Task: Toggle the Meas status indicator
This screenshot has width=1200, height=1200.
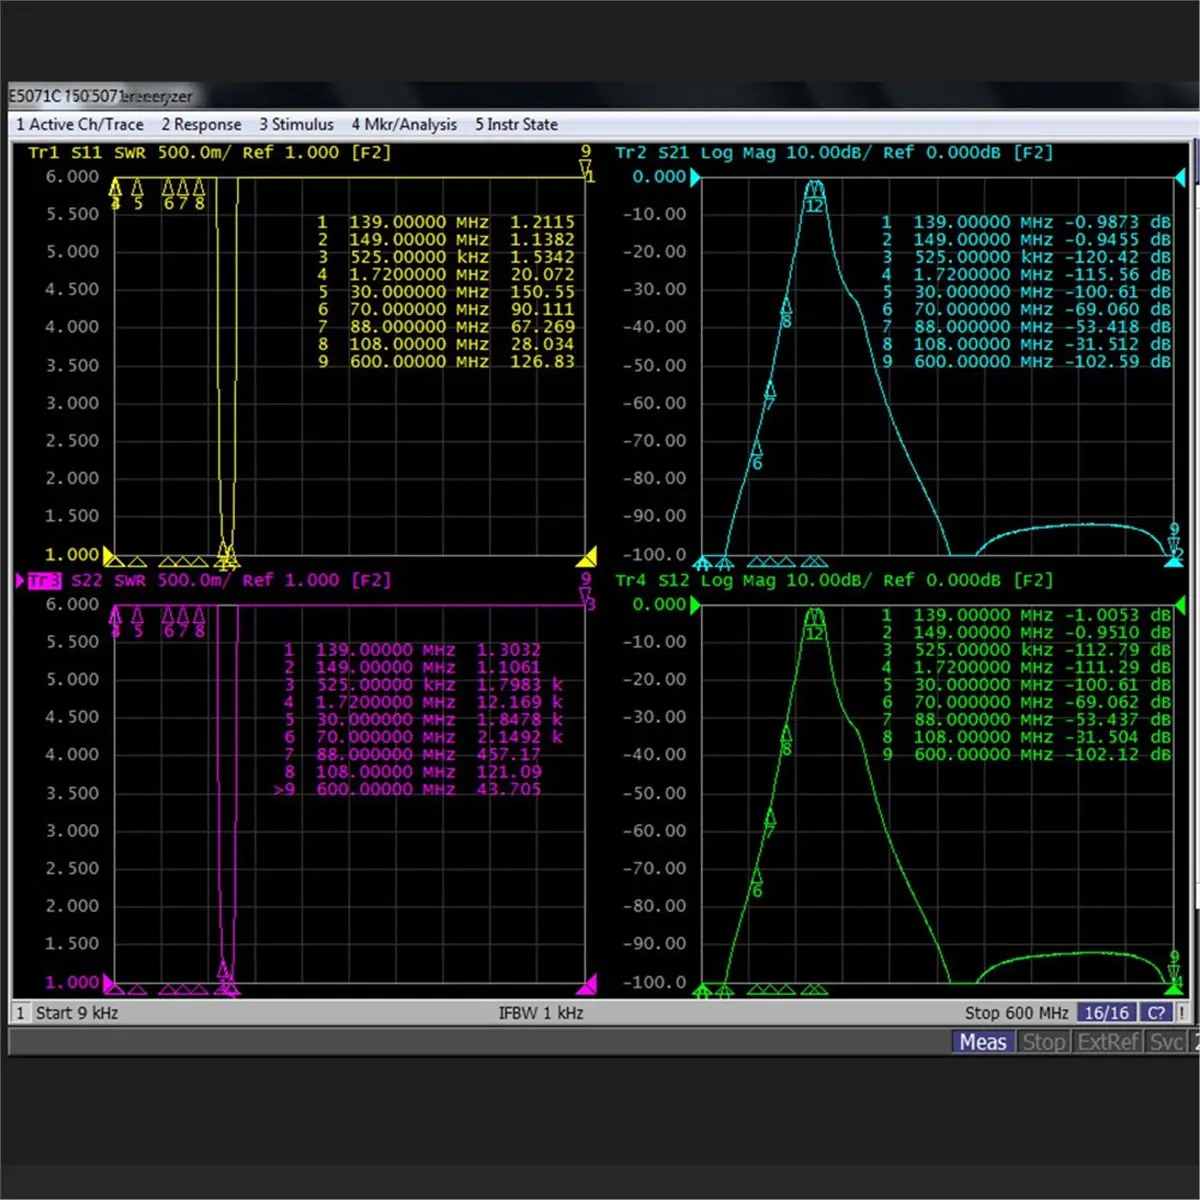Action: click(982, 1042)
